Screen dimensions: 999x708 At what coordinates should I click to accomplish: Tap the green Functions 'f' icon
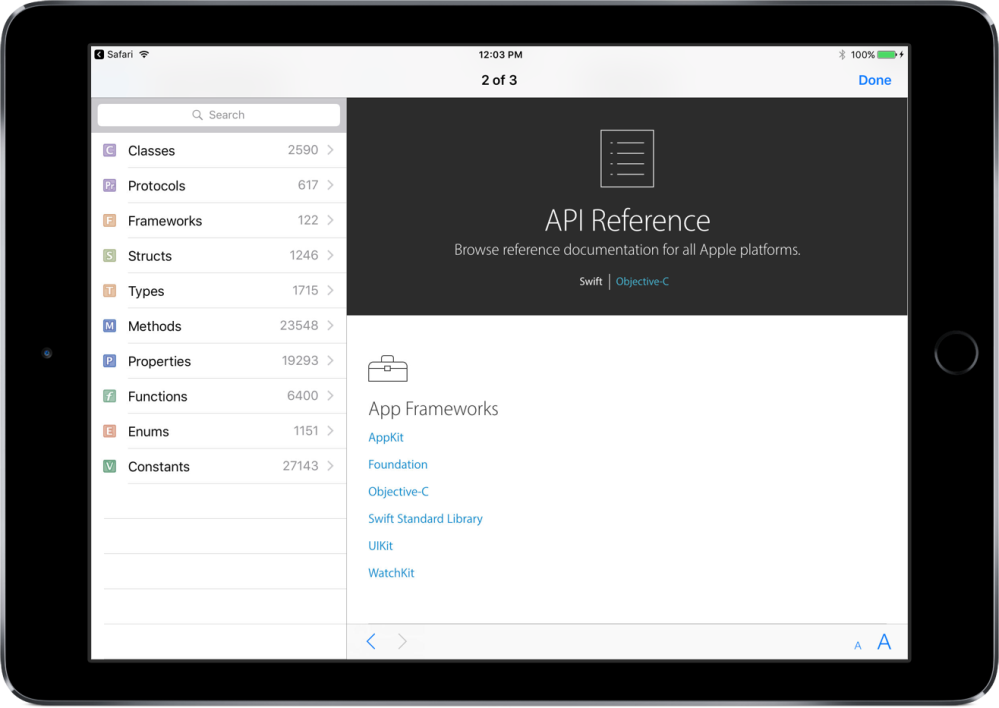110,396
